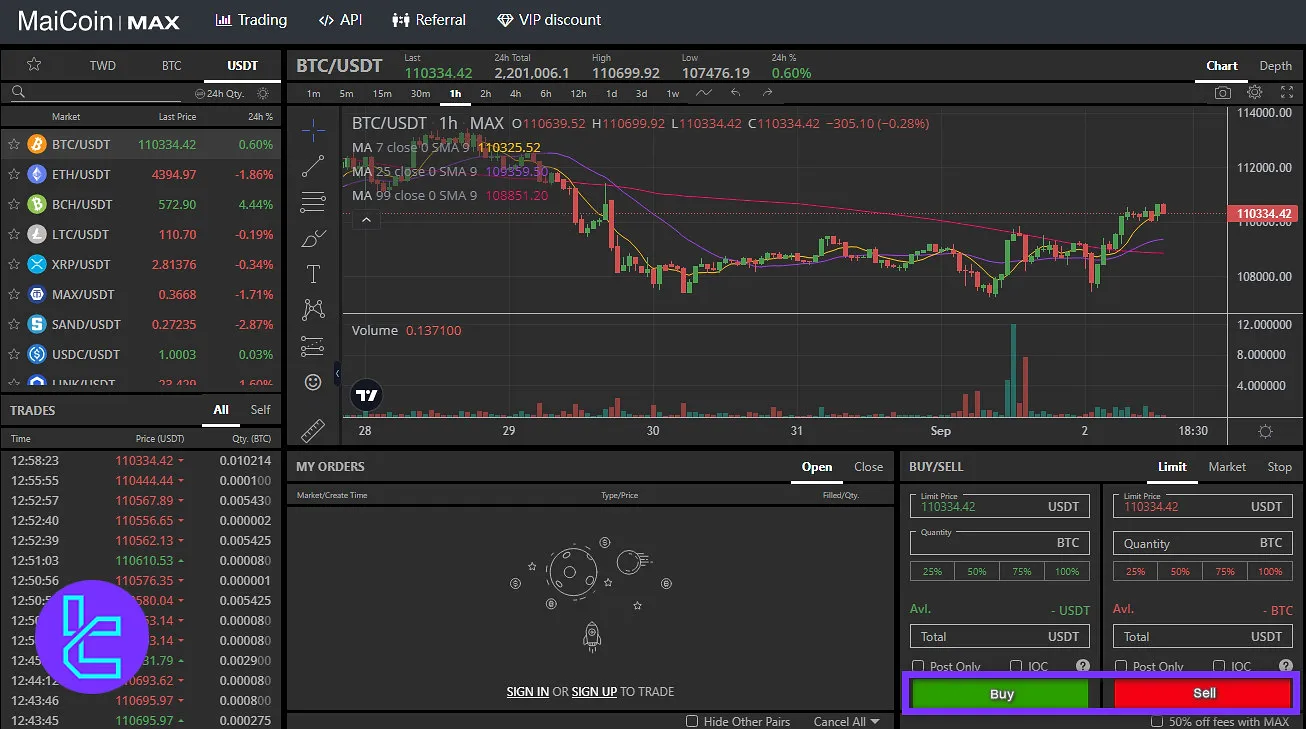Select the forecasting and measurement tool
The width and height of the screenshot is (1306, 729).
314,346
